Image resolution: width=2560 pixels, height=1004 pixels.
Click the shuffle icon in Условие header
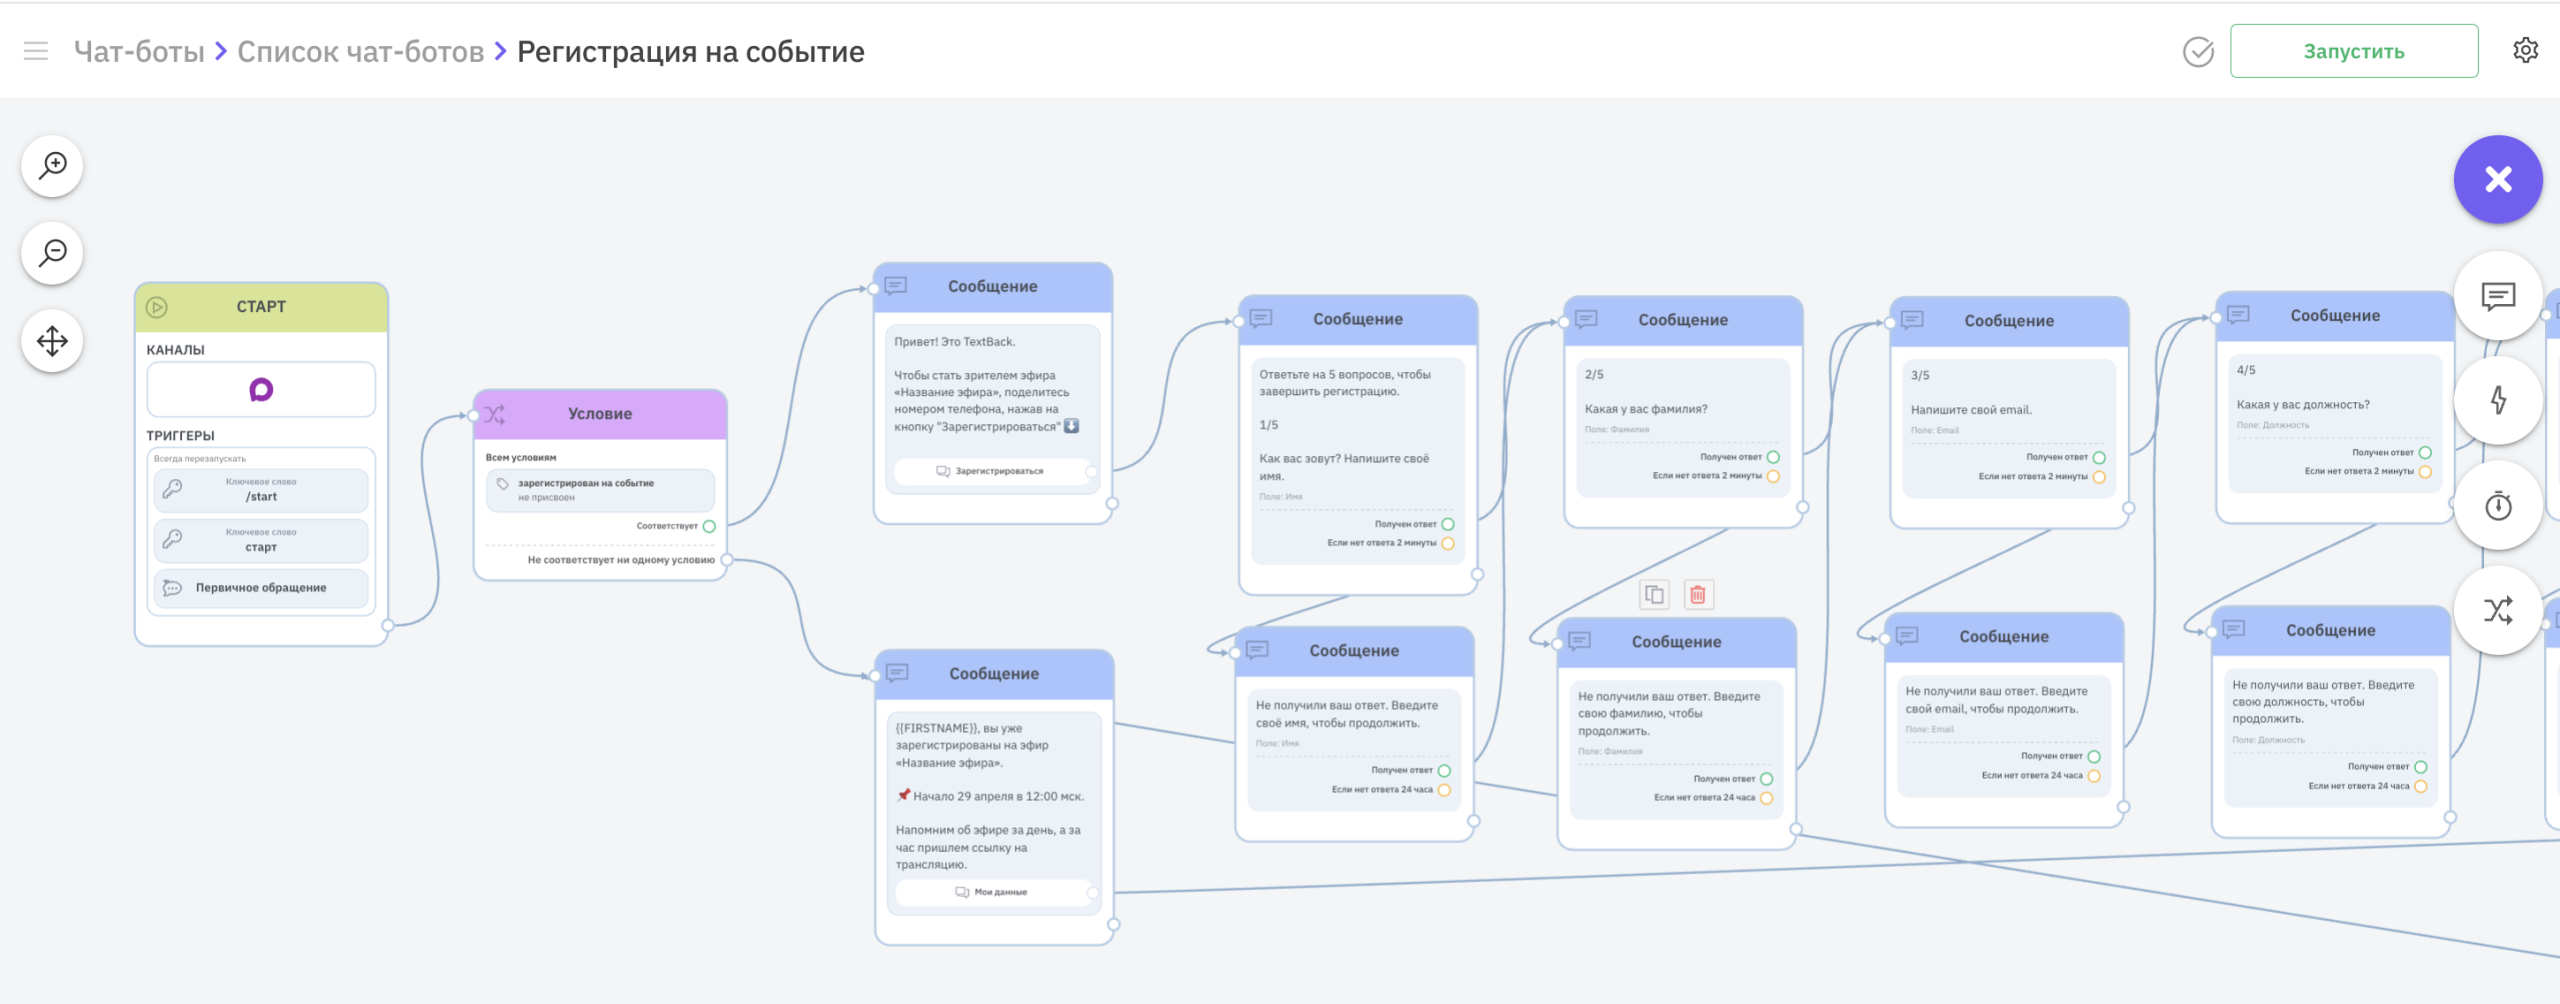coord(495,414)
